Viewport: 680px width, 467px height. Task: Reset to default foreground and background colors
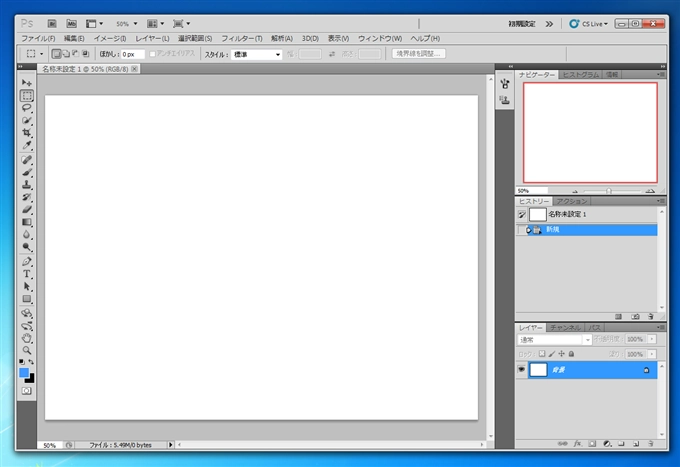22,362
